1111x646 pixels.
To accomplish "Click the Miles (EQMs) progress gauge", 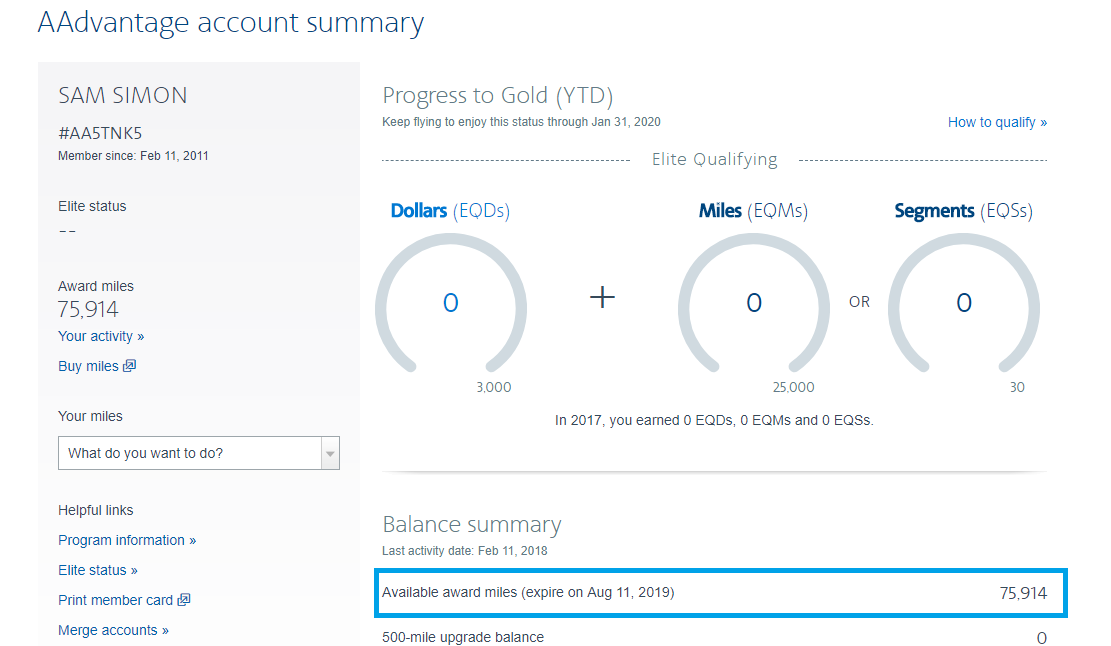I will [754, 303].
